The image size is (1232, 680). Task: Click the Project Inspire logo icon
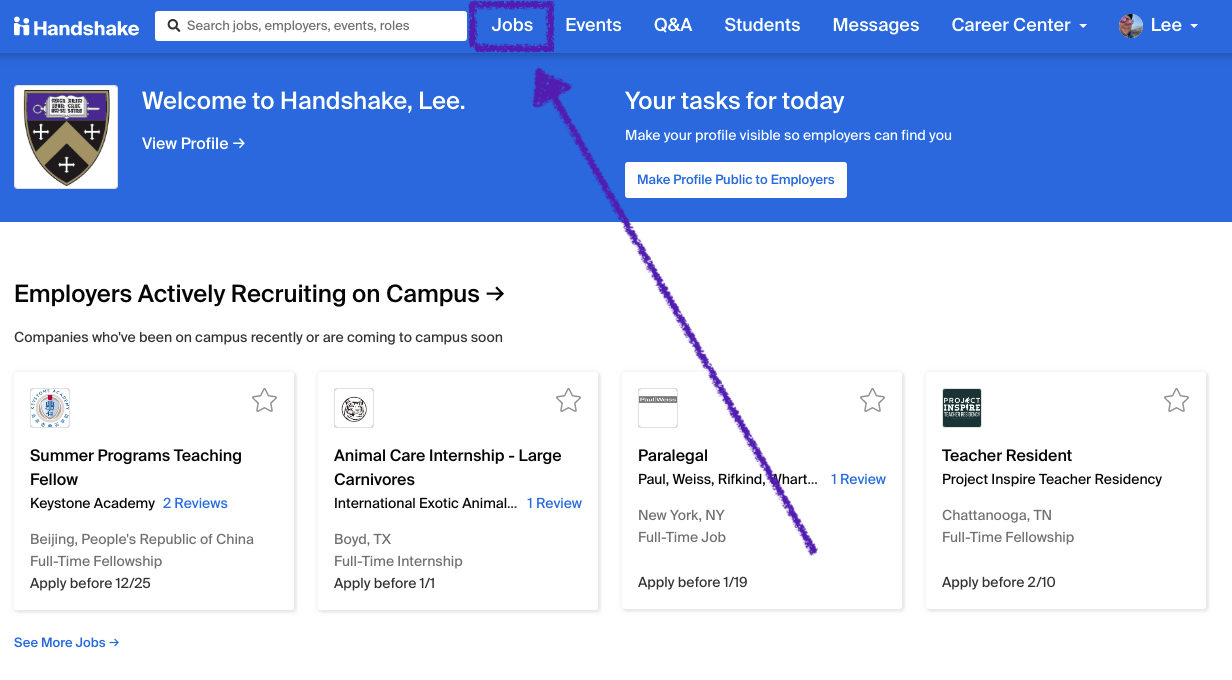(x=962, y=408)
